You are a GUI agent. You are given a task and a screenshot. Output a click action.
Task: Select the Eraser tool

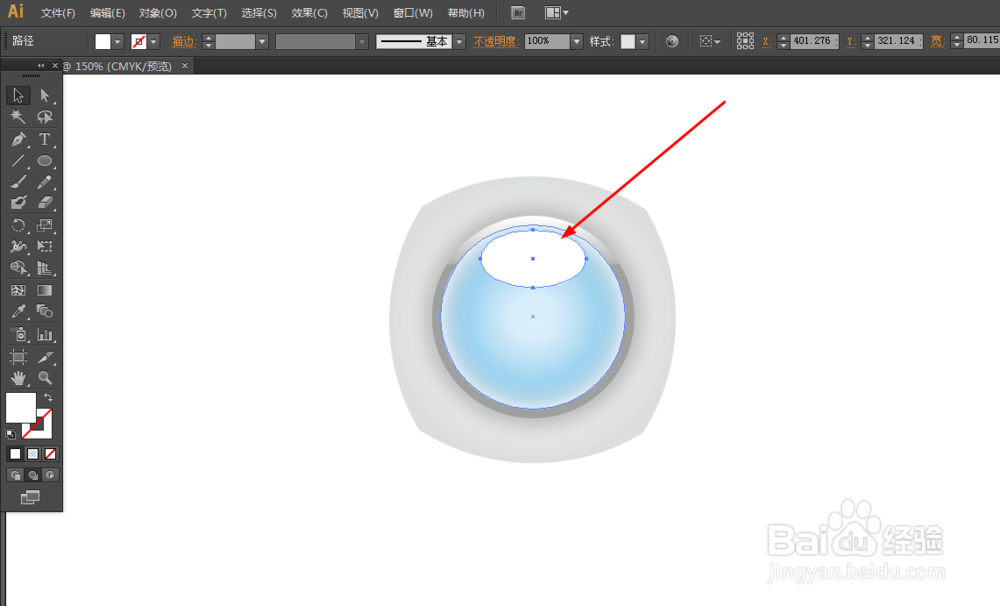click(44, 203)
